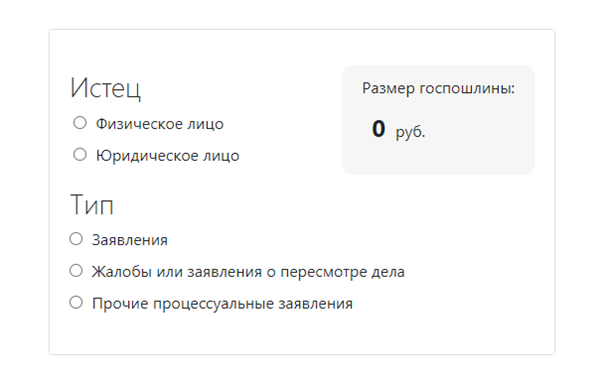
Task: Click the Жалобы или заявления о пересмотре дела label
Action: [x=248, y=272]
